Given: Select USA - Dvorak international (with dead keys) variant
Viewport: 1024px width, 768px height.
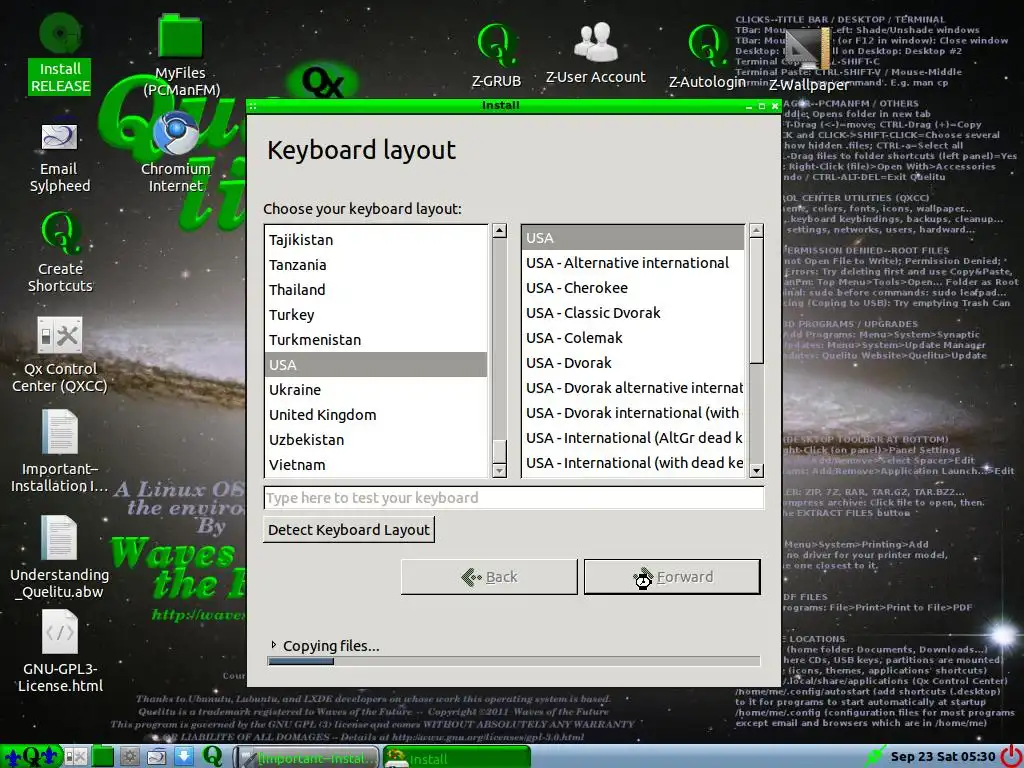Looking at the screenshot, I should point(633,413).
